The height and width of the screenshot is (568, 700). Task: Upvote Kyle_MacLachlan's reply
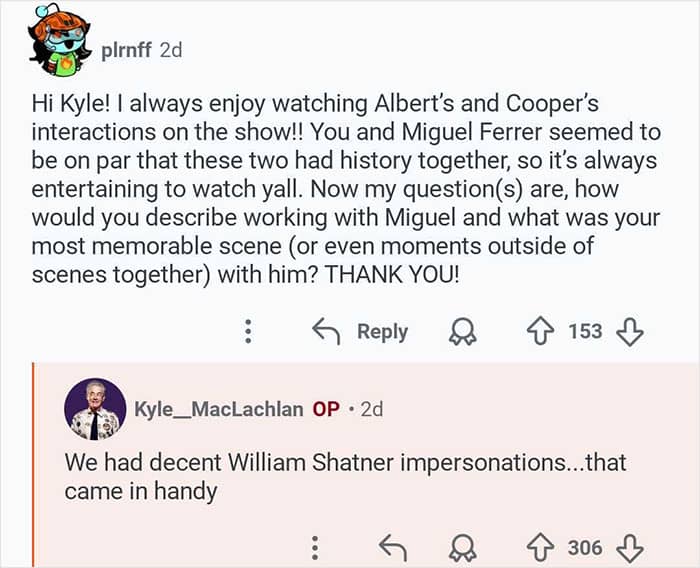[x=540, y=547]
